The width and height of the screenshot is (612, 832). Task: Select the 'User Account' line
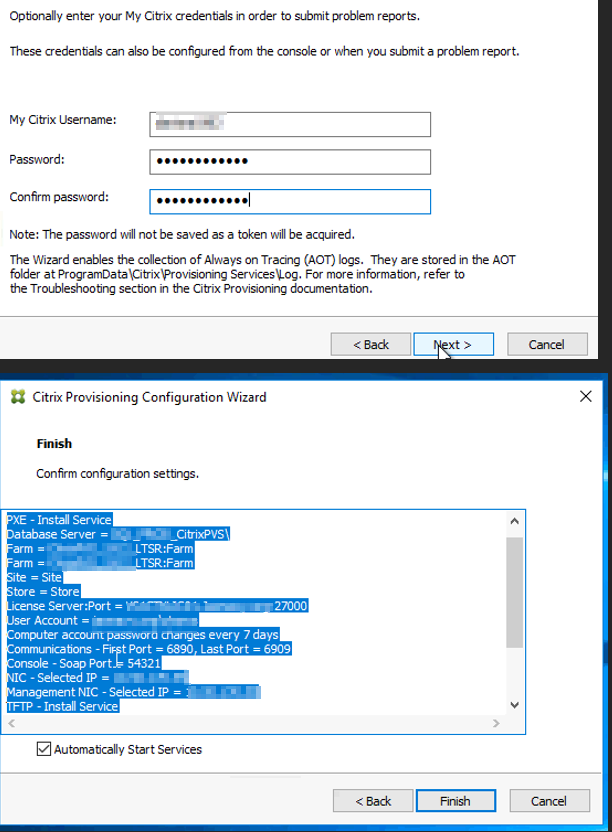click(x=102, y=620)
